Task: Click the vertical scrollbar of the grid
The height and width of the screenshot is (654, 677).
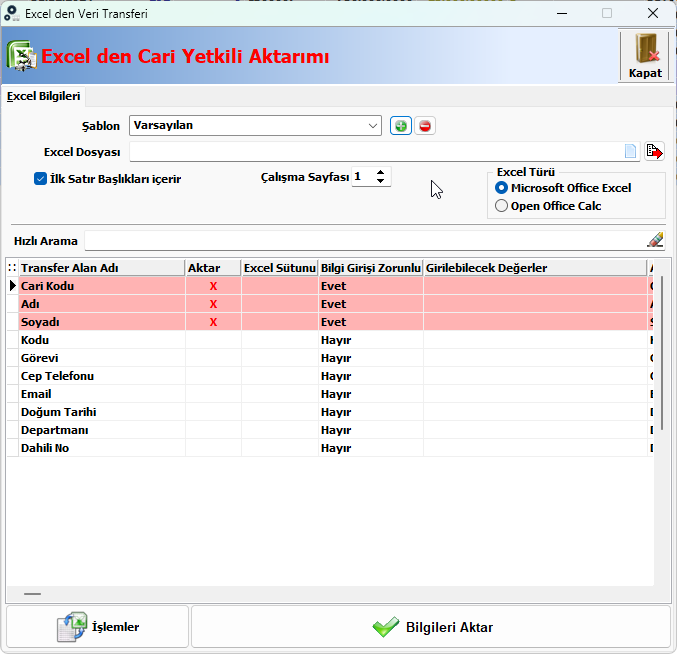Action: click(662, 352)
